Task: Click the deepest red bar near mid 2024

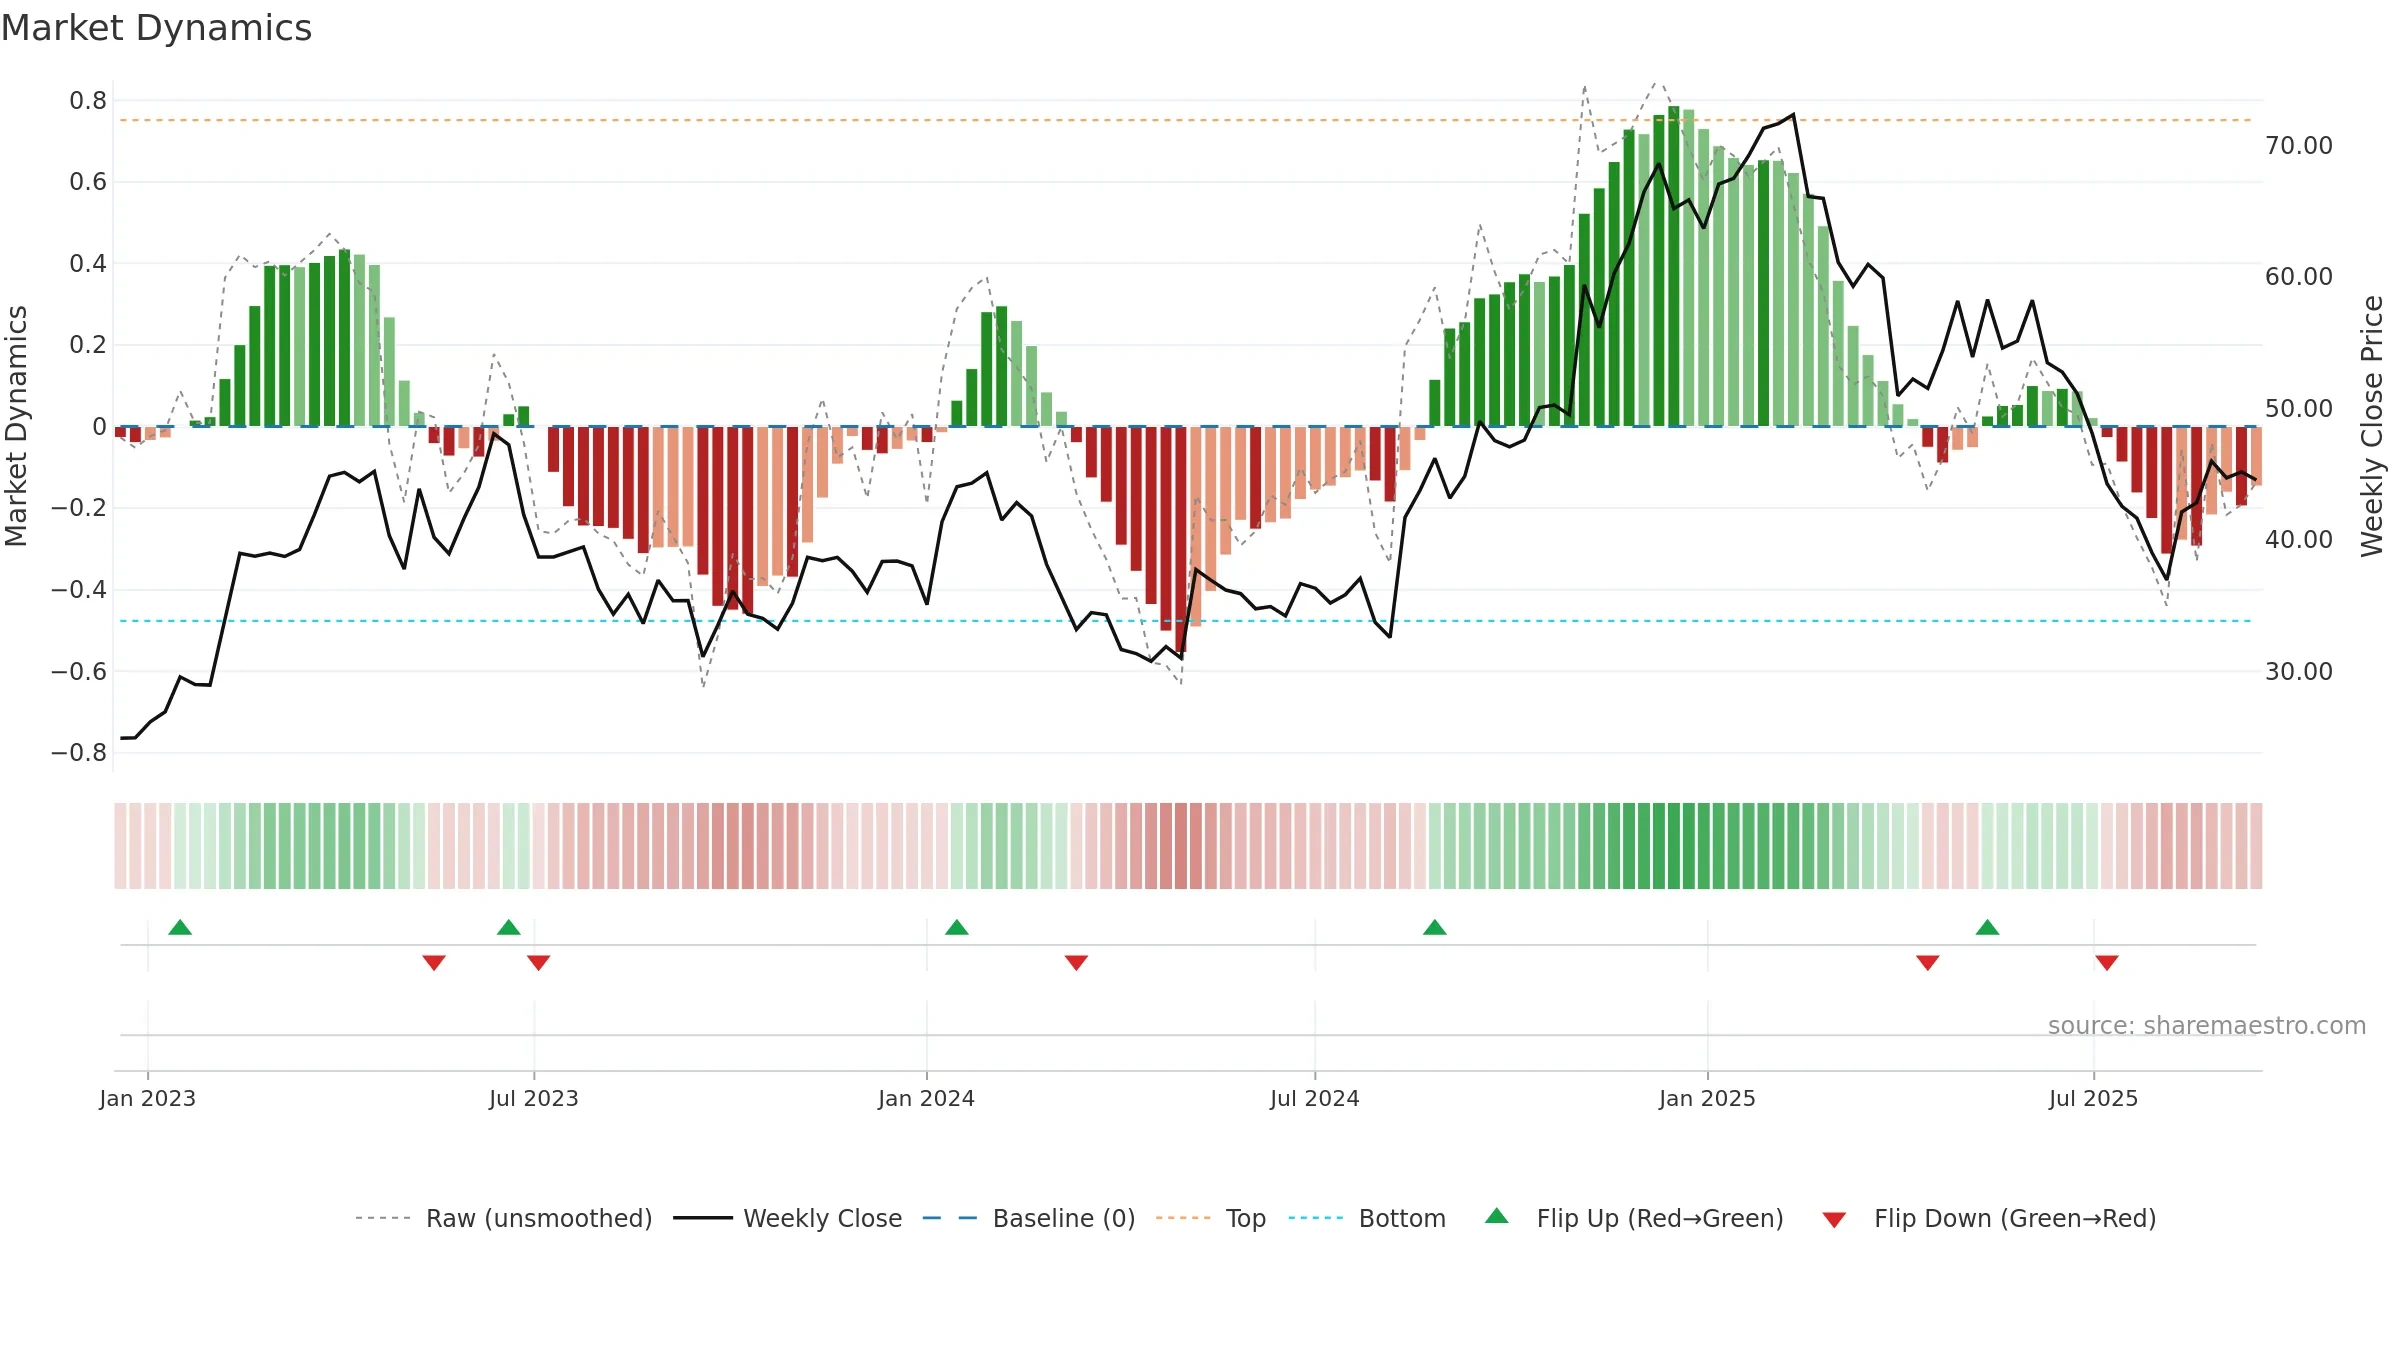Action: tap(1181, 541)
